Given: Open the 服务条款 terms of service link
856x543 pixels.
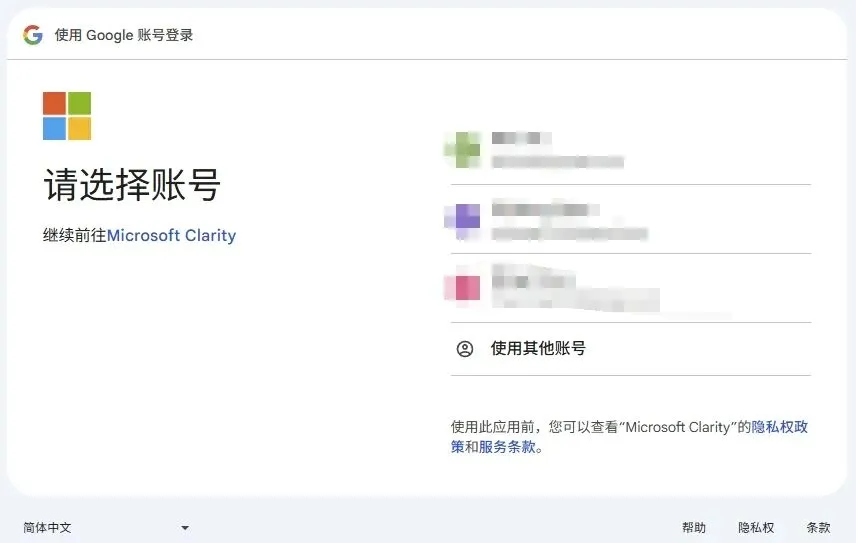Looking at the screenshot, I should pos(507,446).
